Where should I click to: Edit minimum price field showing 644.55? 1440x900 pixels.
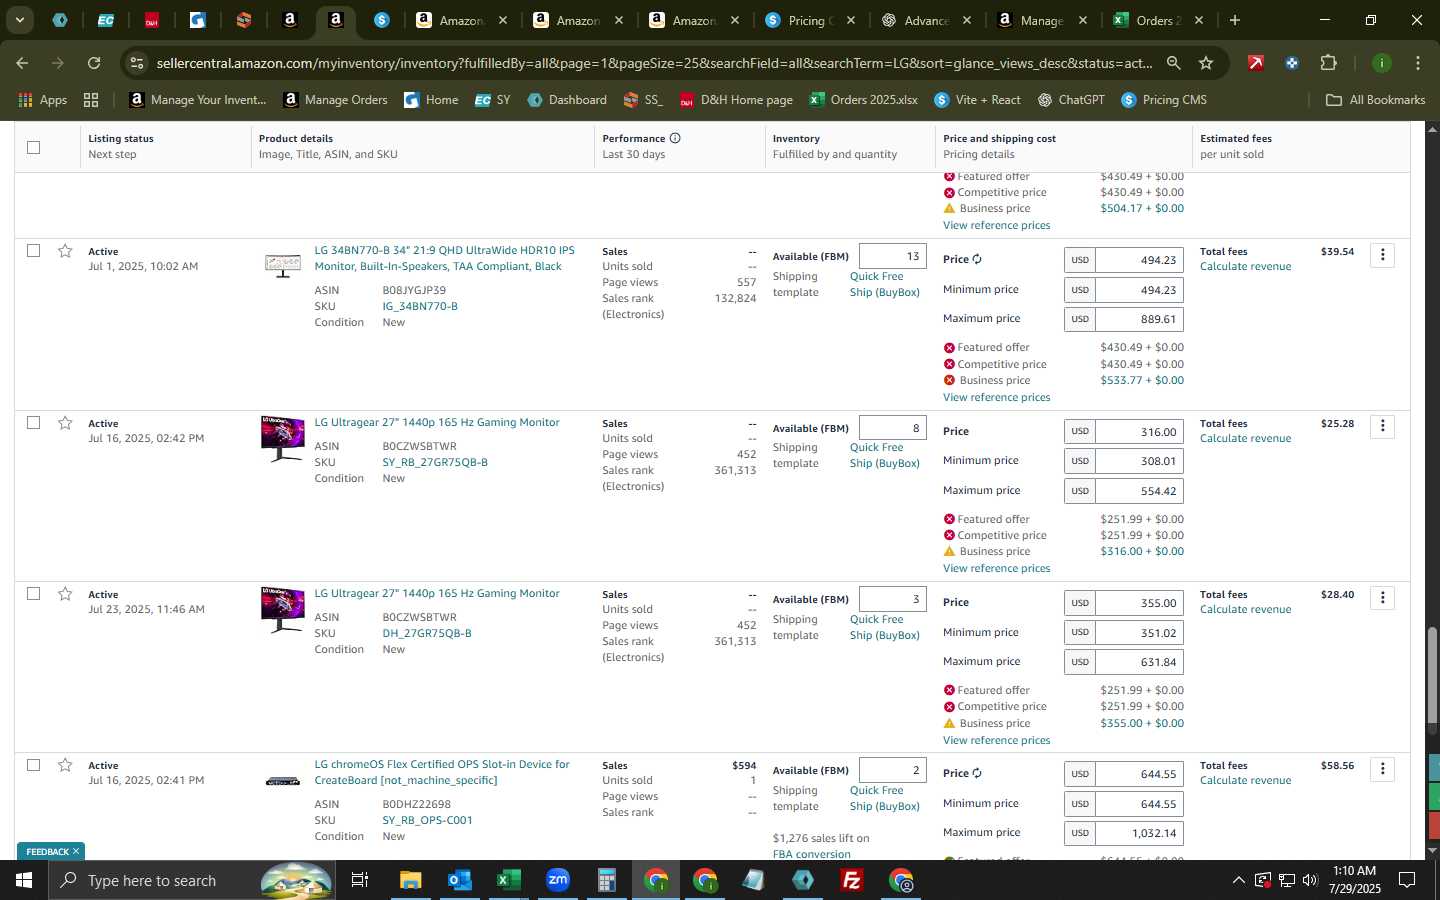tap(1139, 803)
